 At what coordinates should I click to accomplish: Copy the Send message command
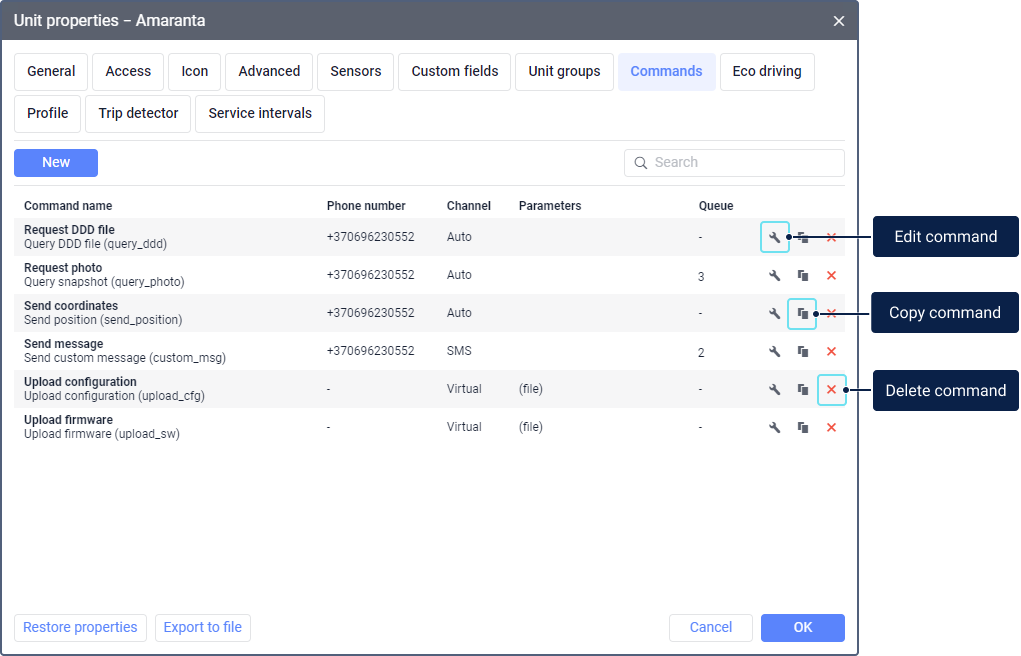coord(802,351)
